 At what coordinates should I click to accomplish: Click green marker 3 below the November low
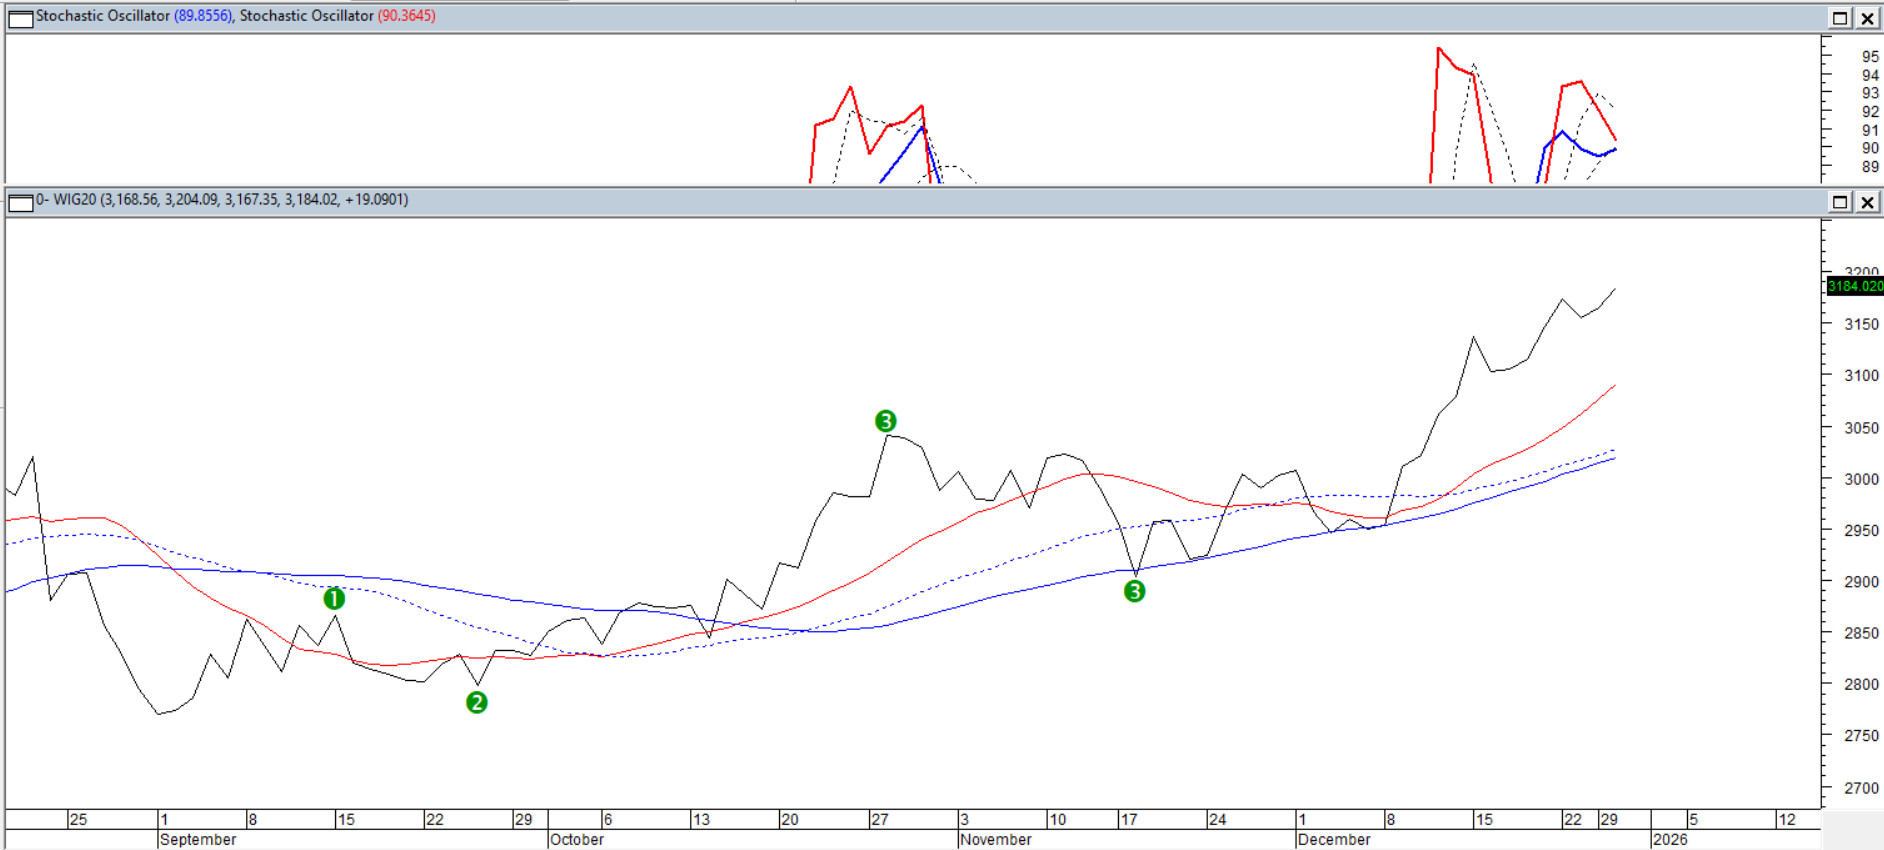1134,591
